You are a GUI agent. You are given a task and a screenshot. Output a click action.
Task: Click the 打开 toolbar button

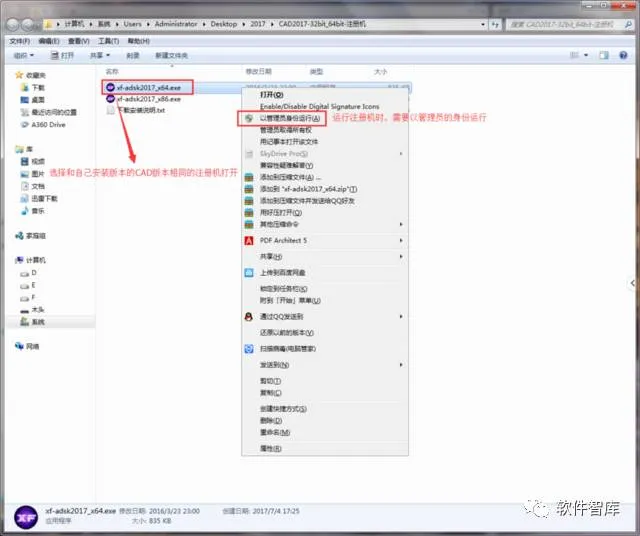tap(62, 55)
